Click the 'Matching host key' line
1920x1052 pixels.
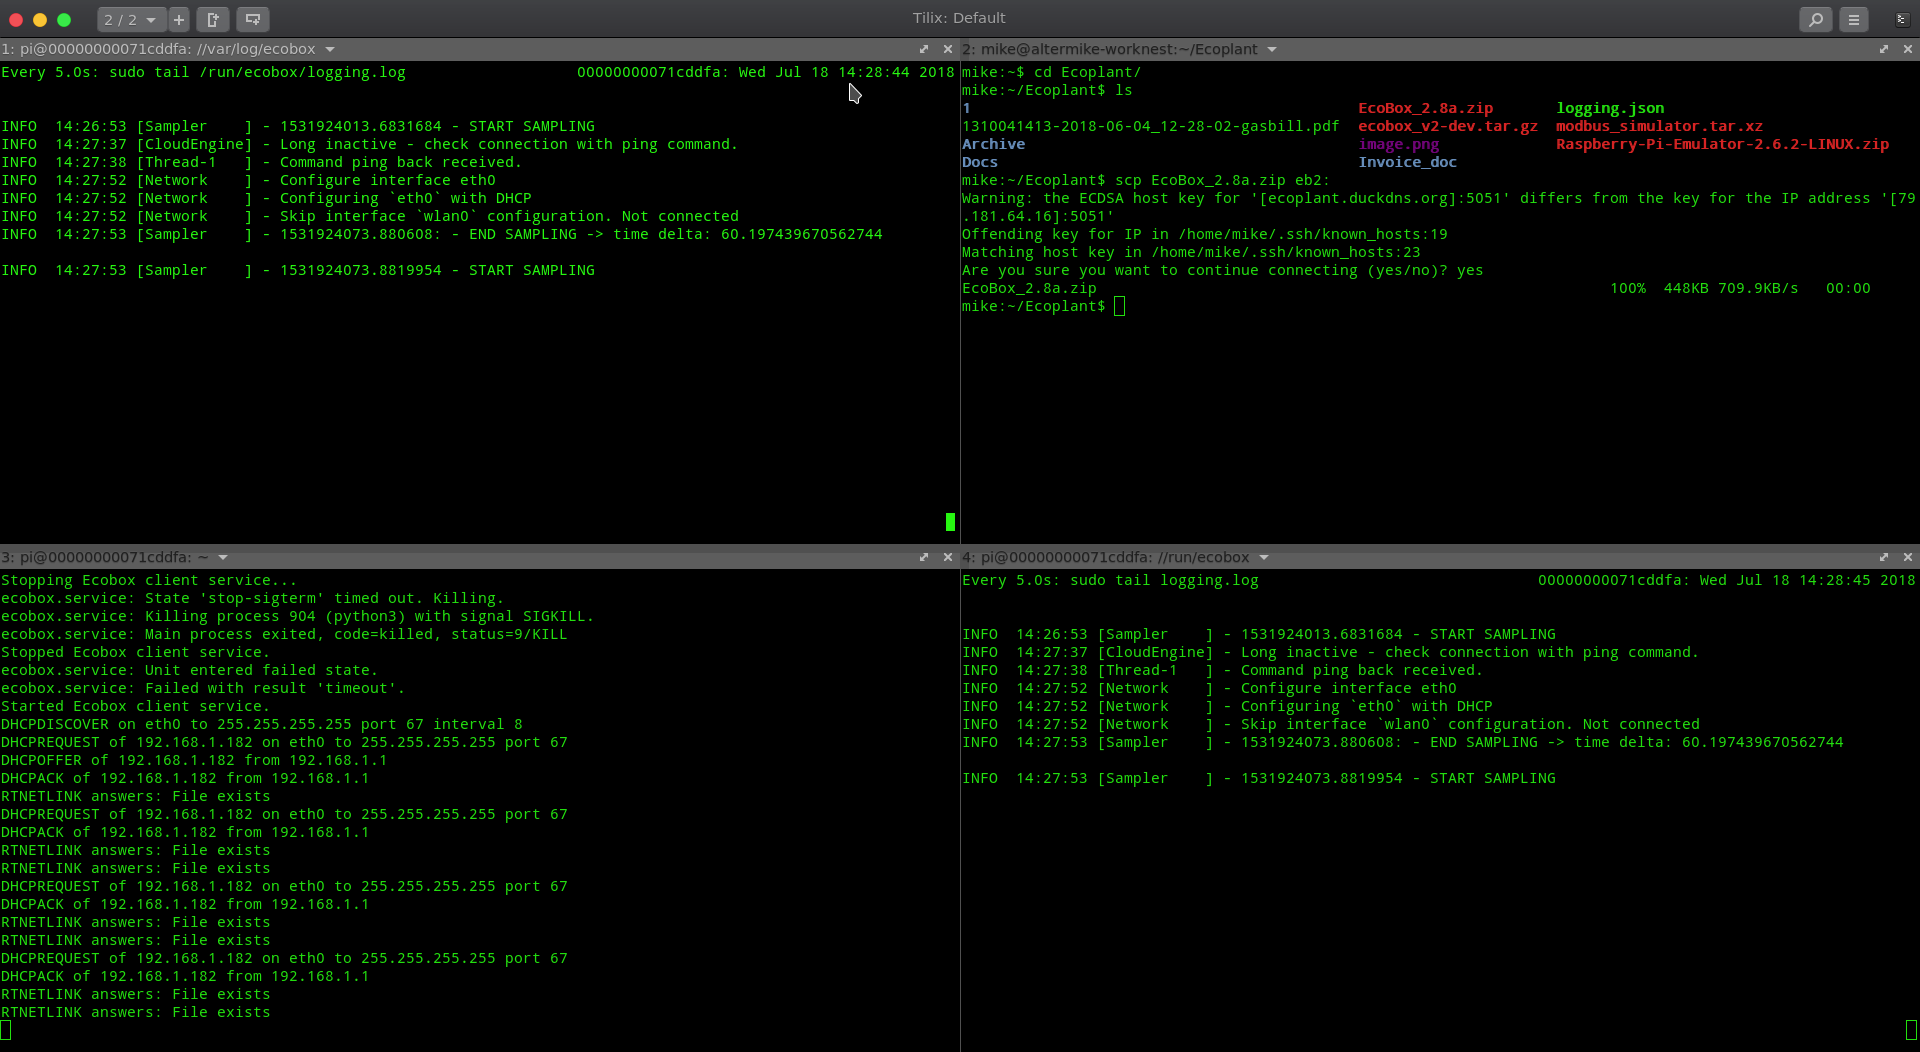click(1191, 252)
